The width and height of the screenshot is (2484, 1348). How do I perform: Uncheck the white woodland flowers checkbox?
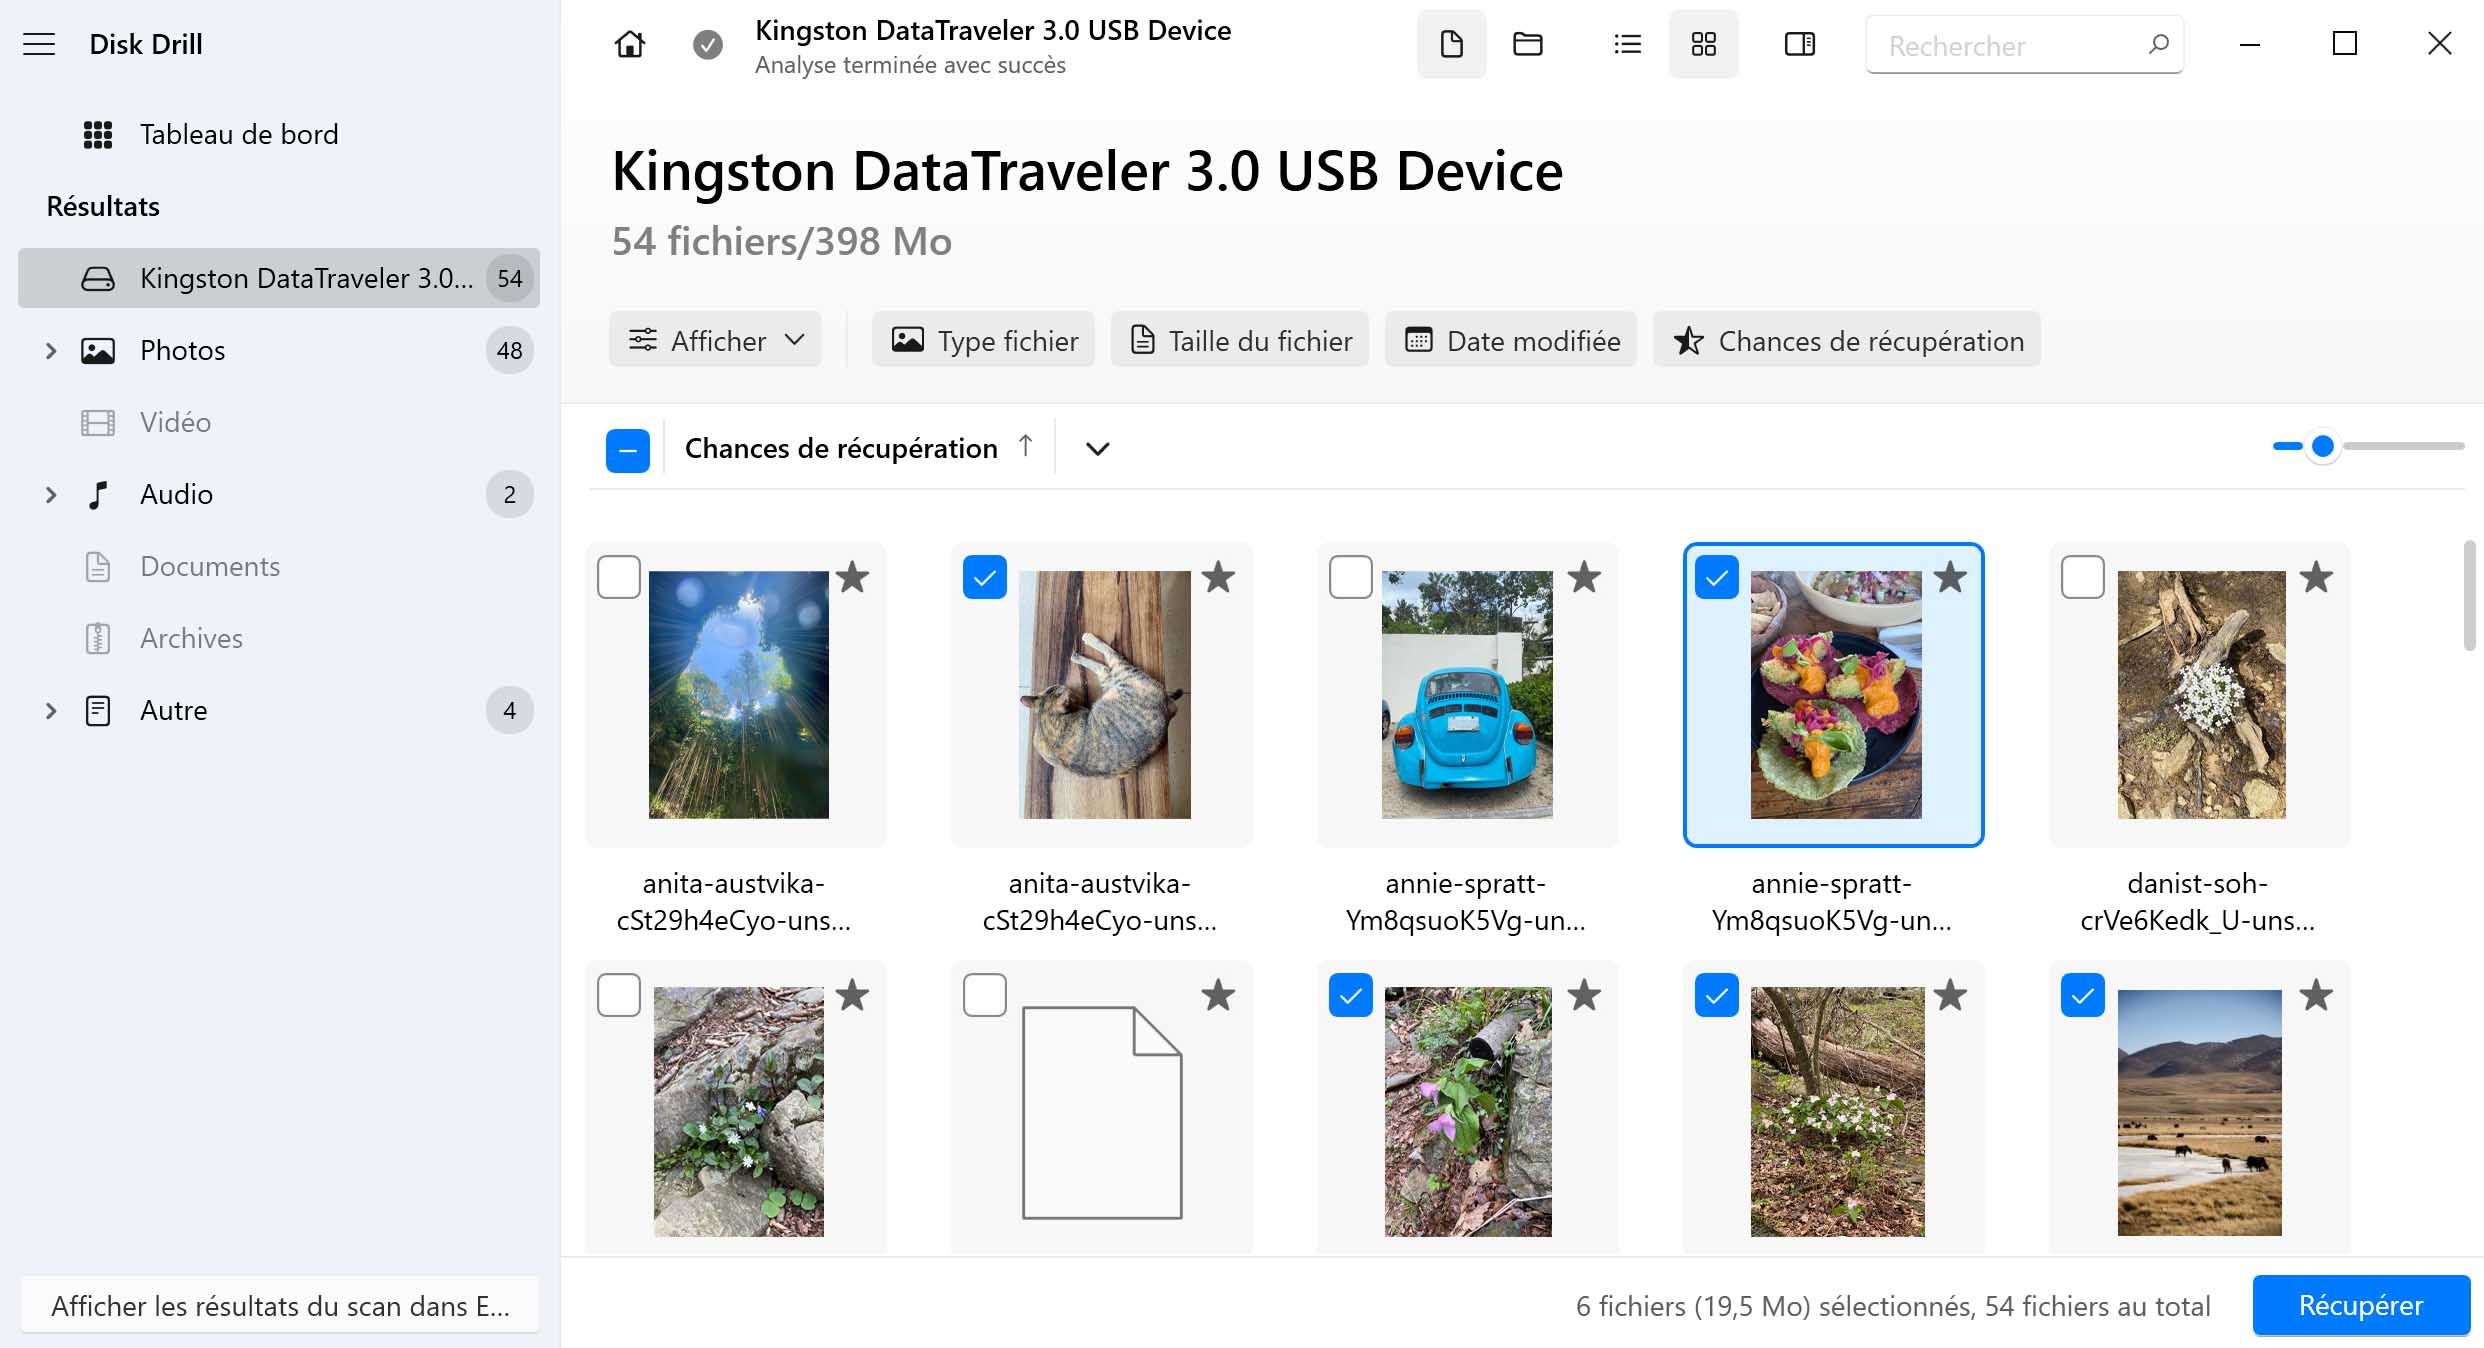coord(1716,995)
